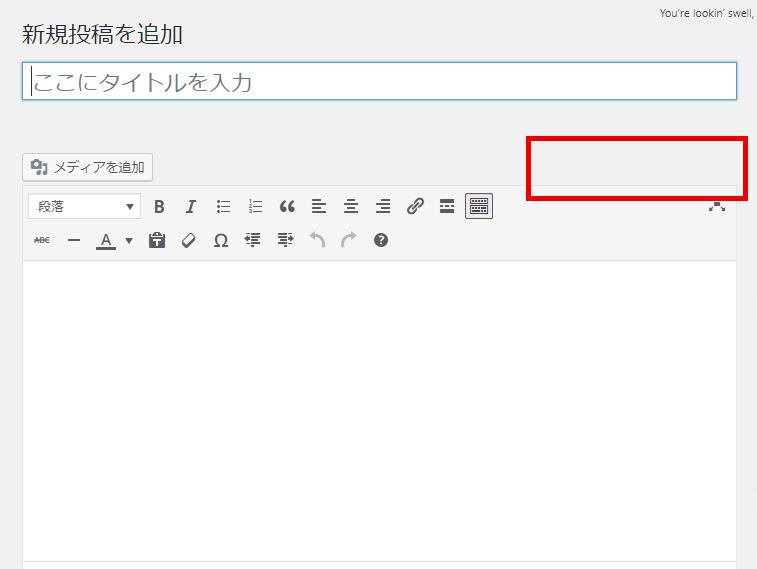Image resolution: width=757 pixels, height=569 pixels.
Task: Click the insert/edit link icon
Action: point(415,207)
